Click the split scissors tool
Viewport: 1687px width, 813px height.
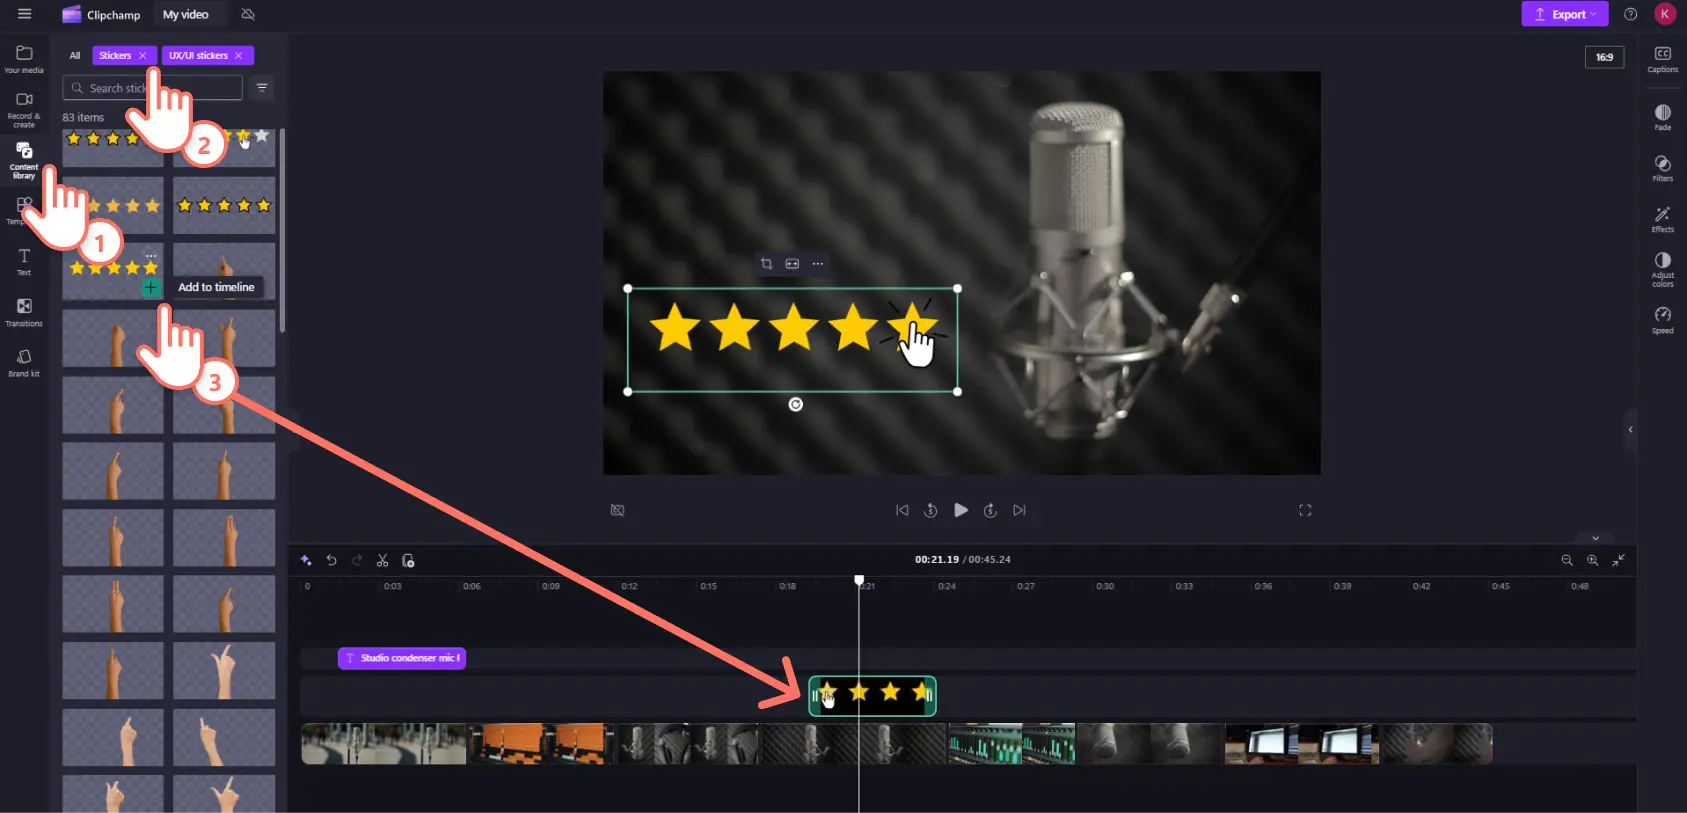point(382,560)
